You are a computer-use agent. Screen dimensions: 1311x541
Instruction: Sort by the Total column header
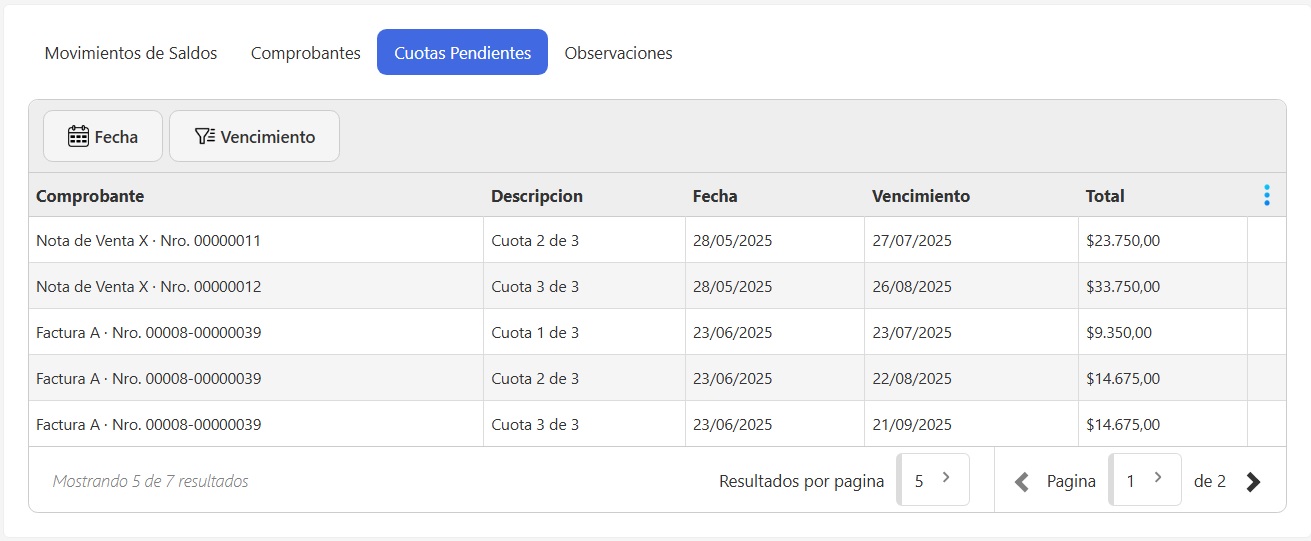(x=1105, y=196)
